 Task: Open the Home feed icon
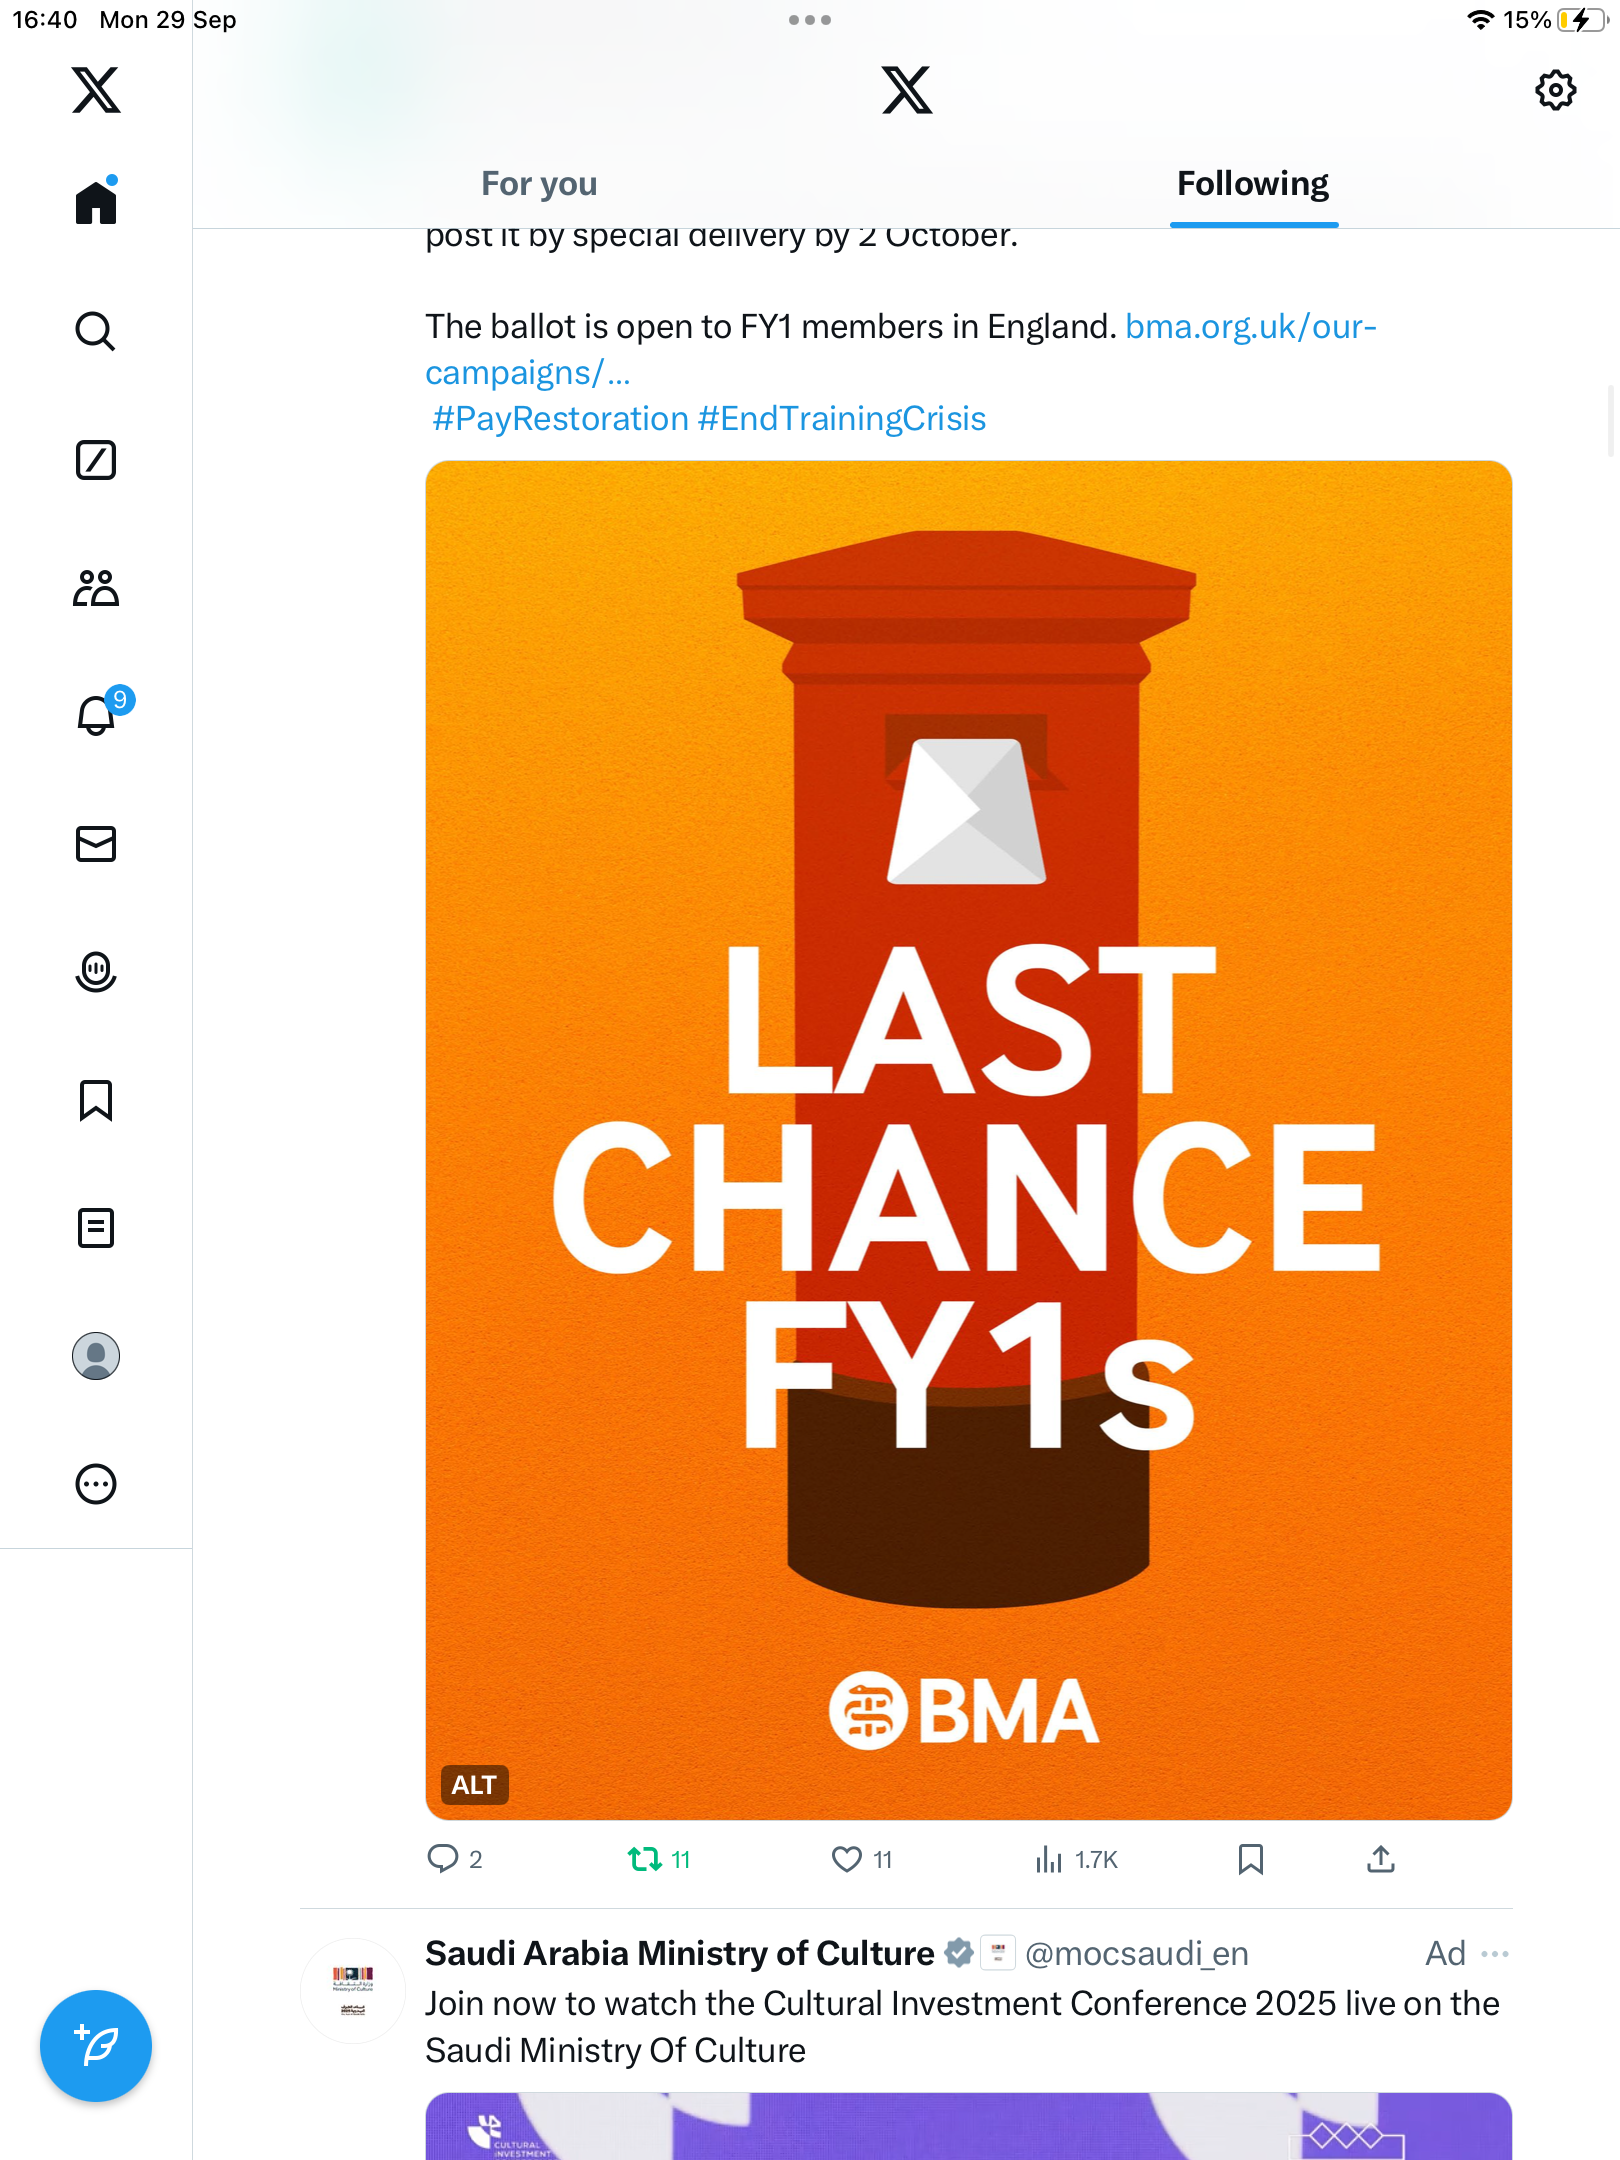pos(96,203)
